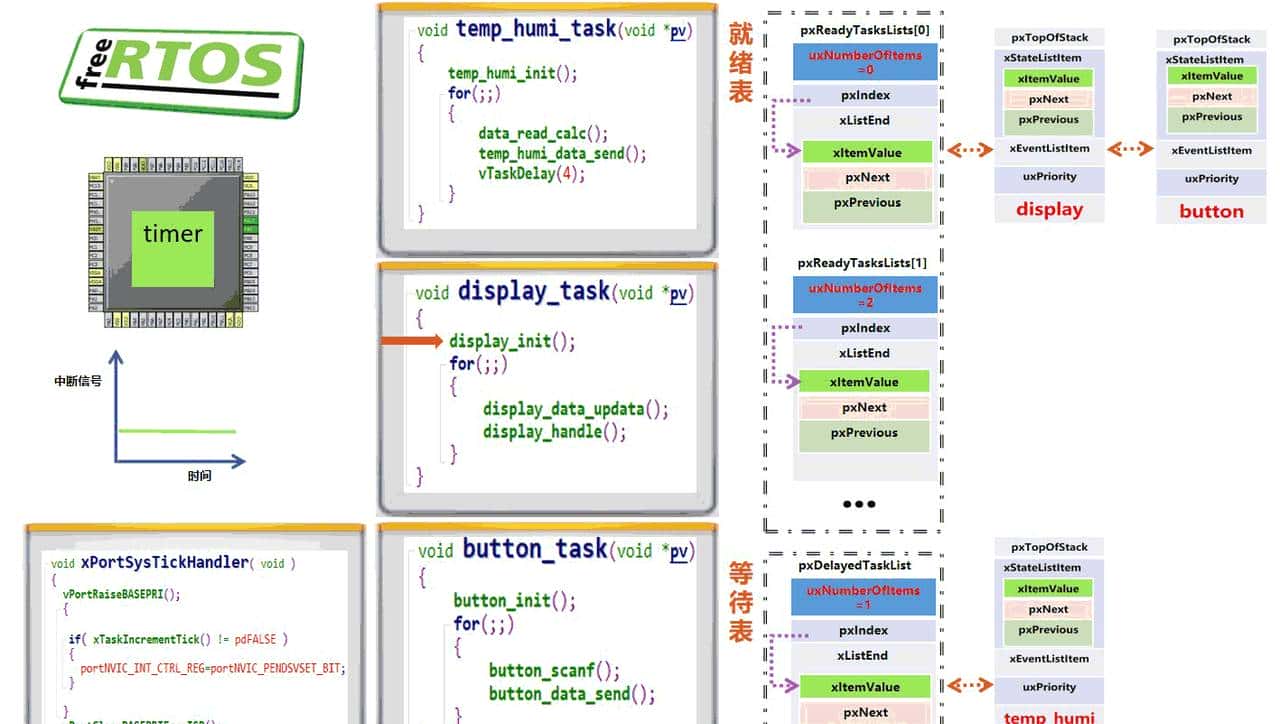This screenshot has height=724, width=1280.
Task: Select the button_init(); code line
Action: point(515,601)
